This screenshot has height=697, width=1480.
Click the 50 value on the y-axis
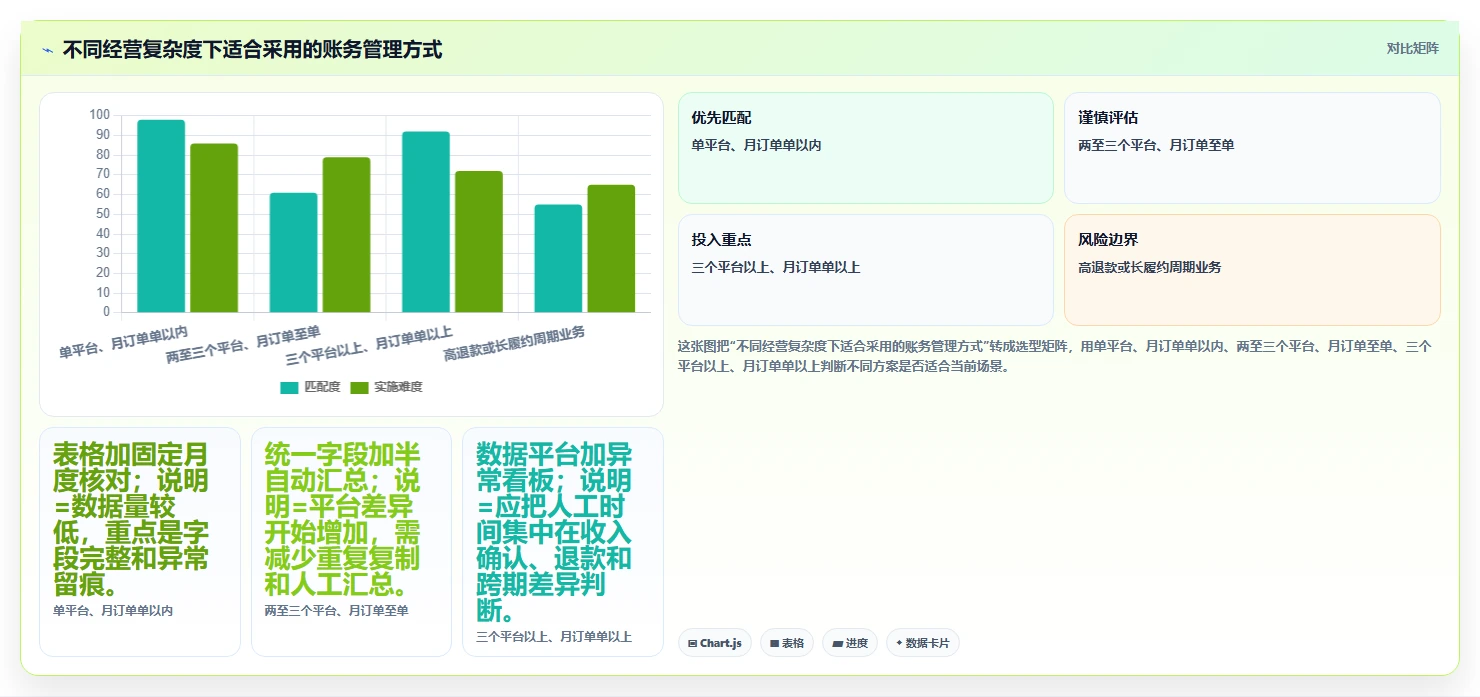(x=103, y=213)
